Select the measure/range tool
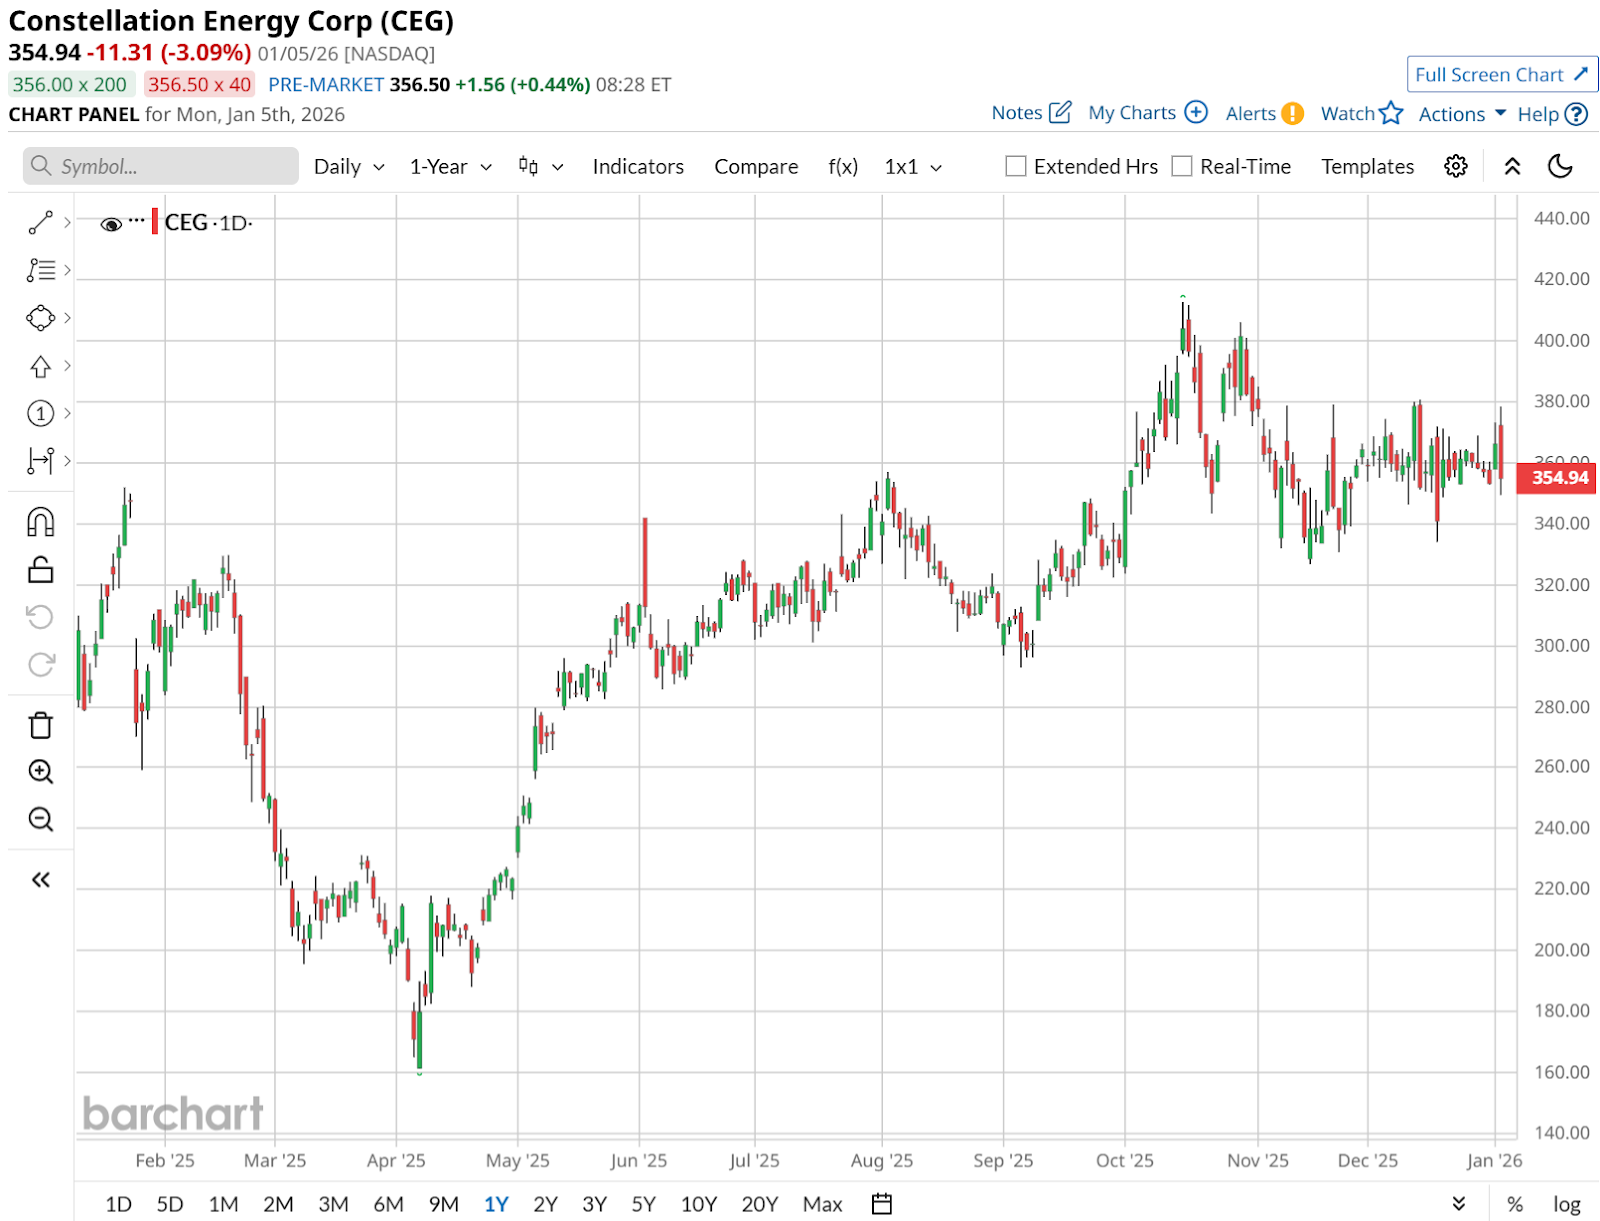Image resolution: width=1600 pixels, height=1221 pixels. (x=40, y=461)
